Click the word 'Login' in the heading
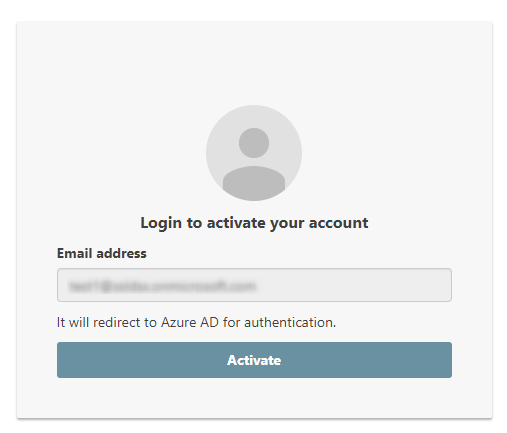 (161, 223)
